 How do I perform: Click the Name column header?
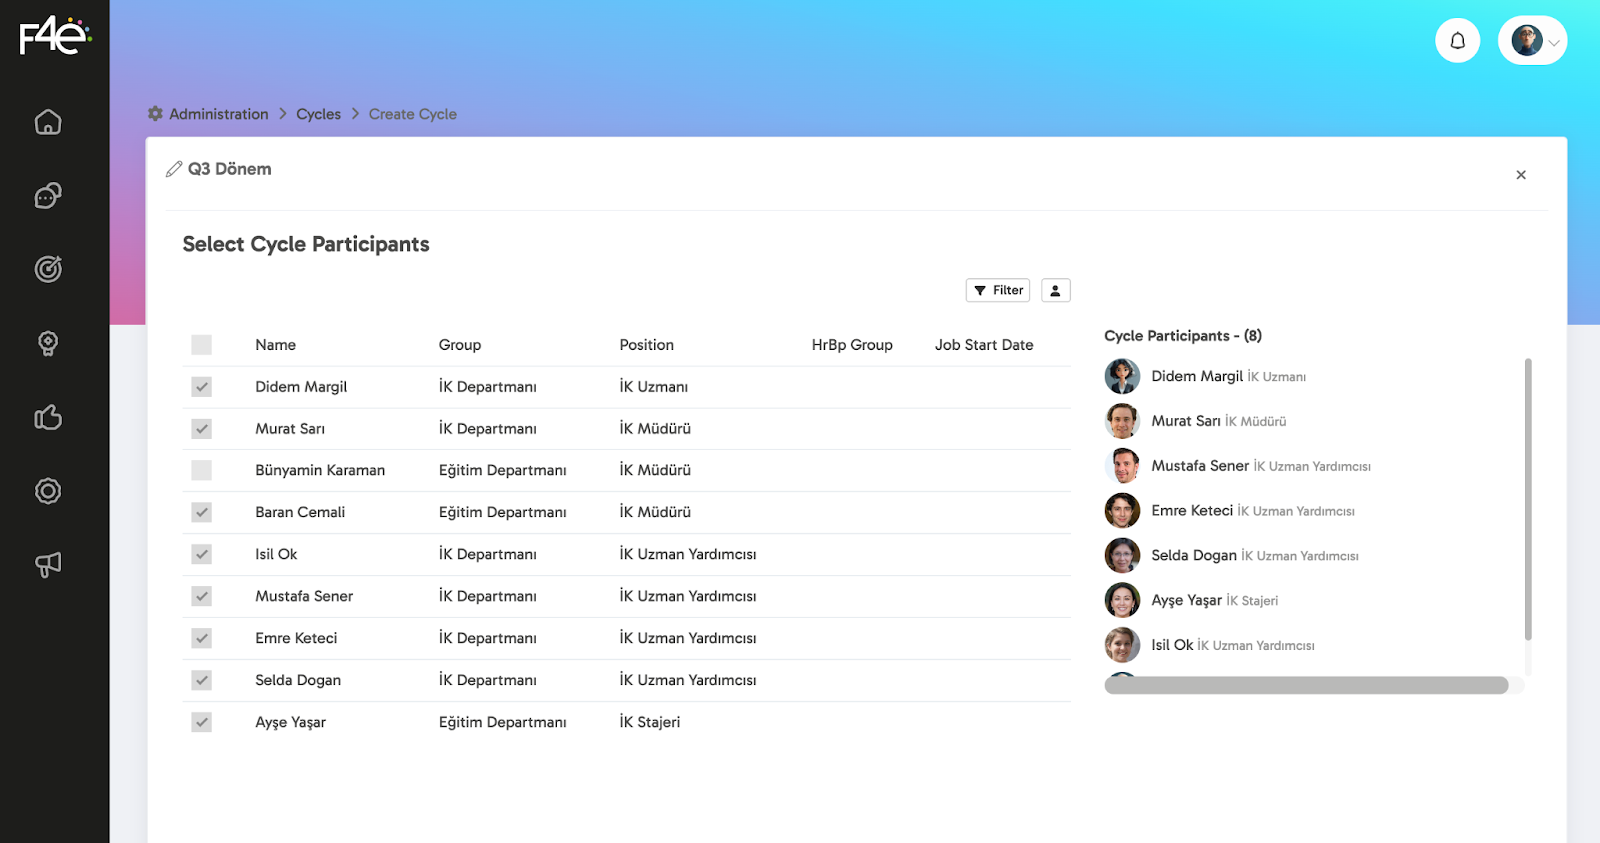[x=275, y=345]
